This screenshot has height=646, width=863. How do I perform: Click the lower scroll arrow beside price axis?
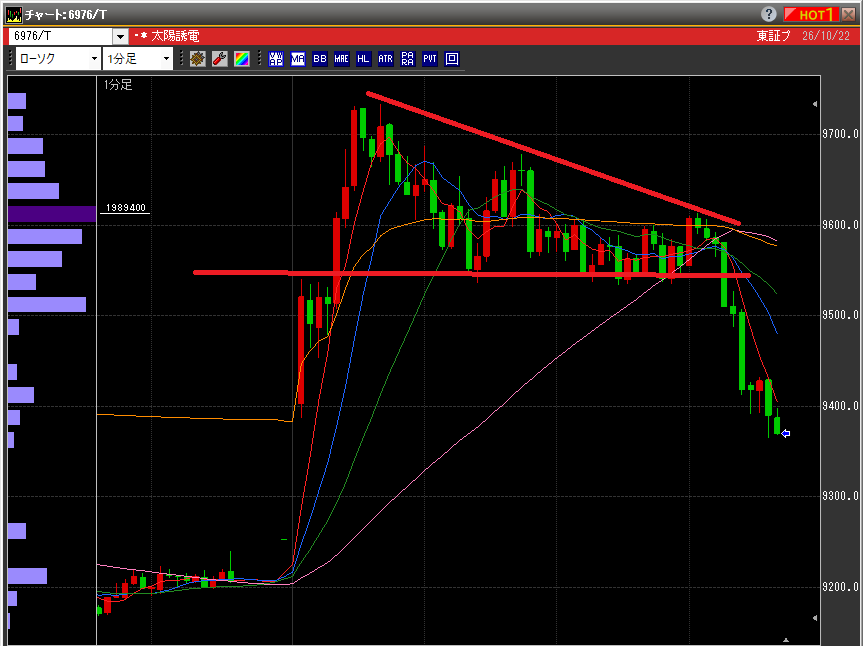click(815, 618)
